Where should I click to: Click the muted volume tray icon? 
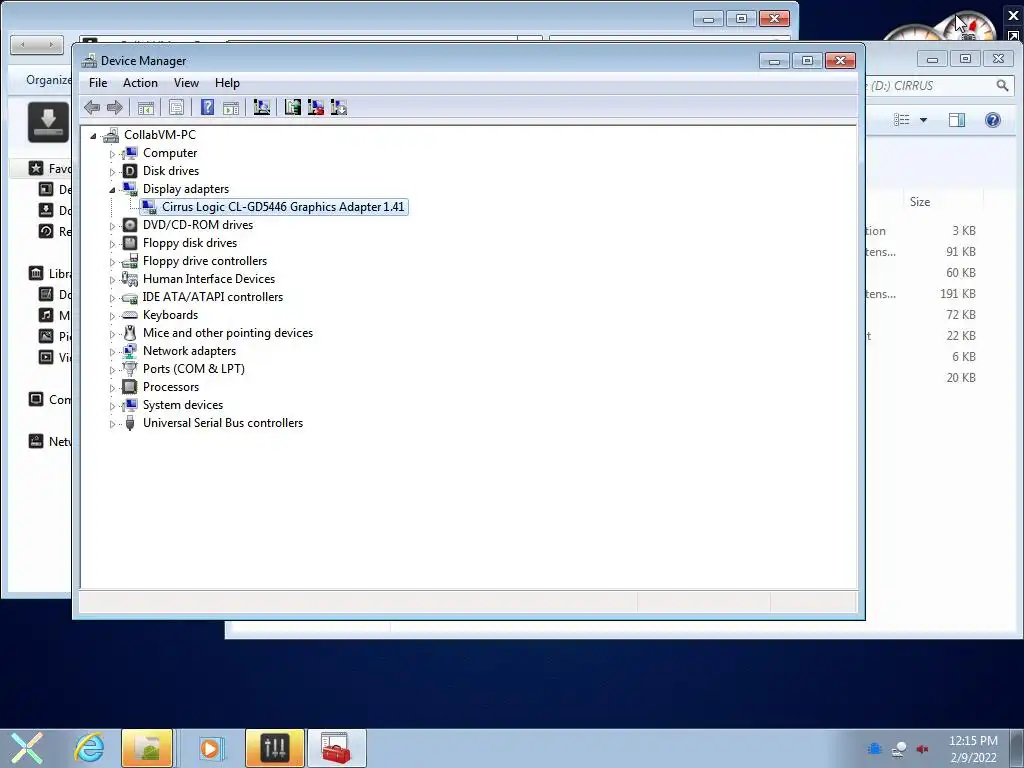[x=923, y=749]
